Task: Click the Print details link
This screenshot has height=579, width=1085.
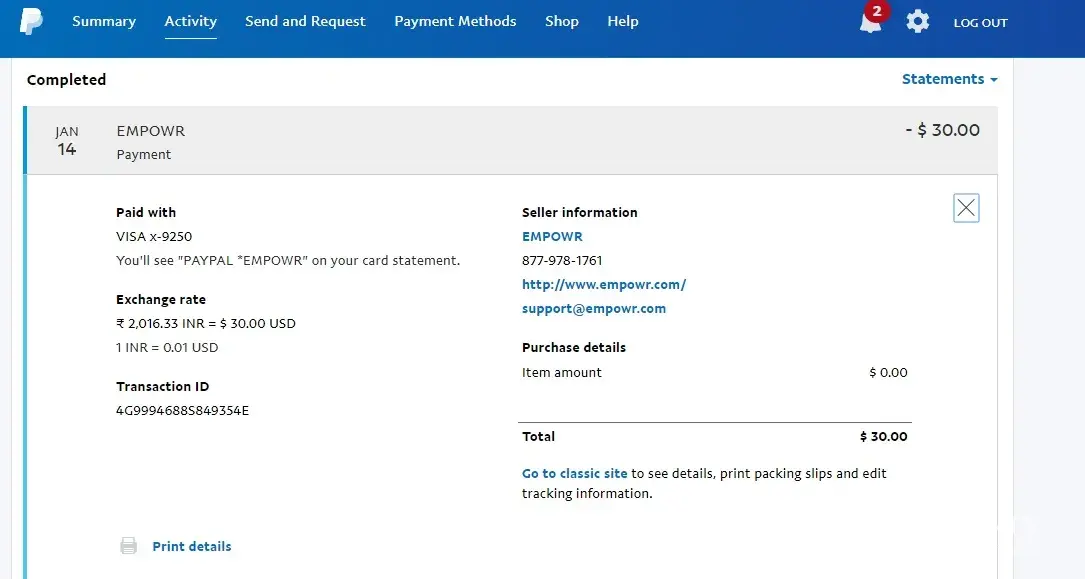Action: pyautogui.click(x=192, y=546)
